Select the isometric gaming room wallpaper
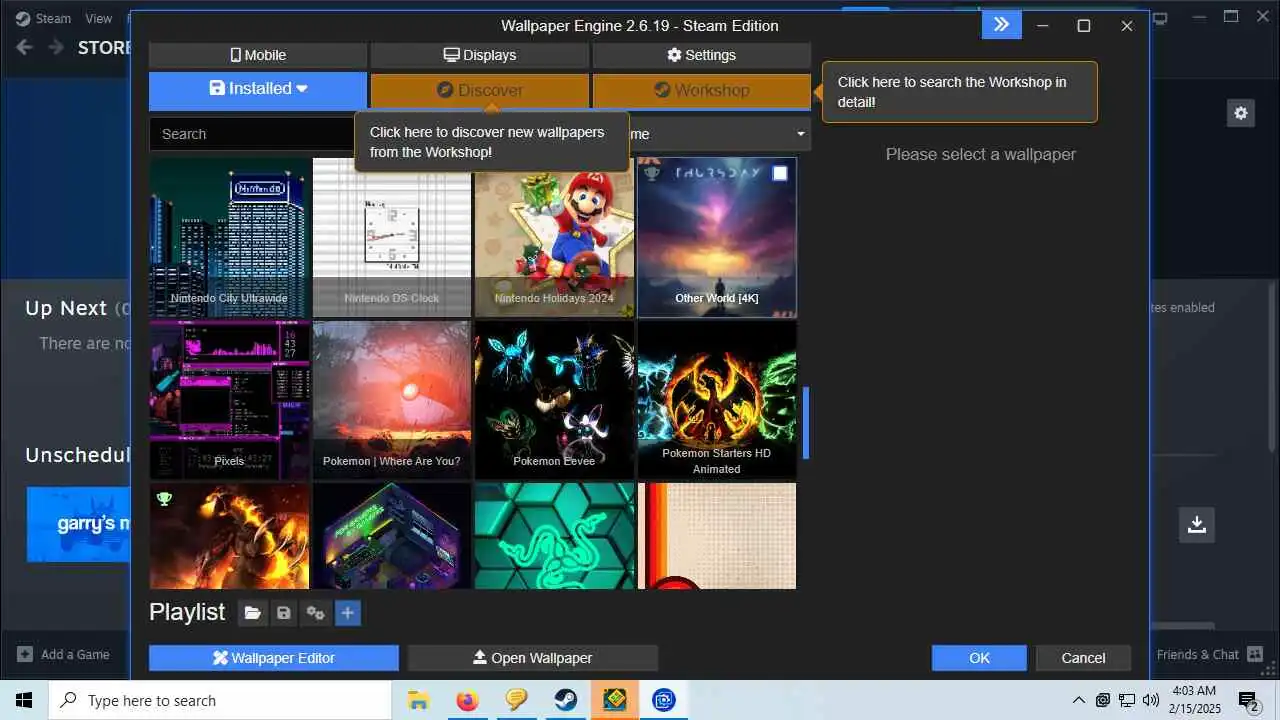This screenshot has width=1280, height=720. pyautogui.click(x=392, y=536)
